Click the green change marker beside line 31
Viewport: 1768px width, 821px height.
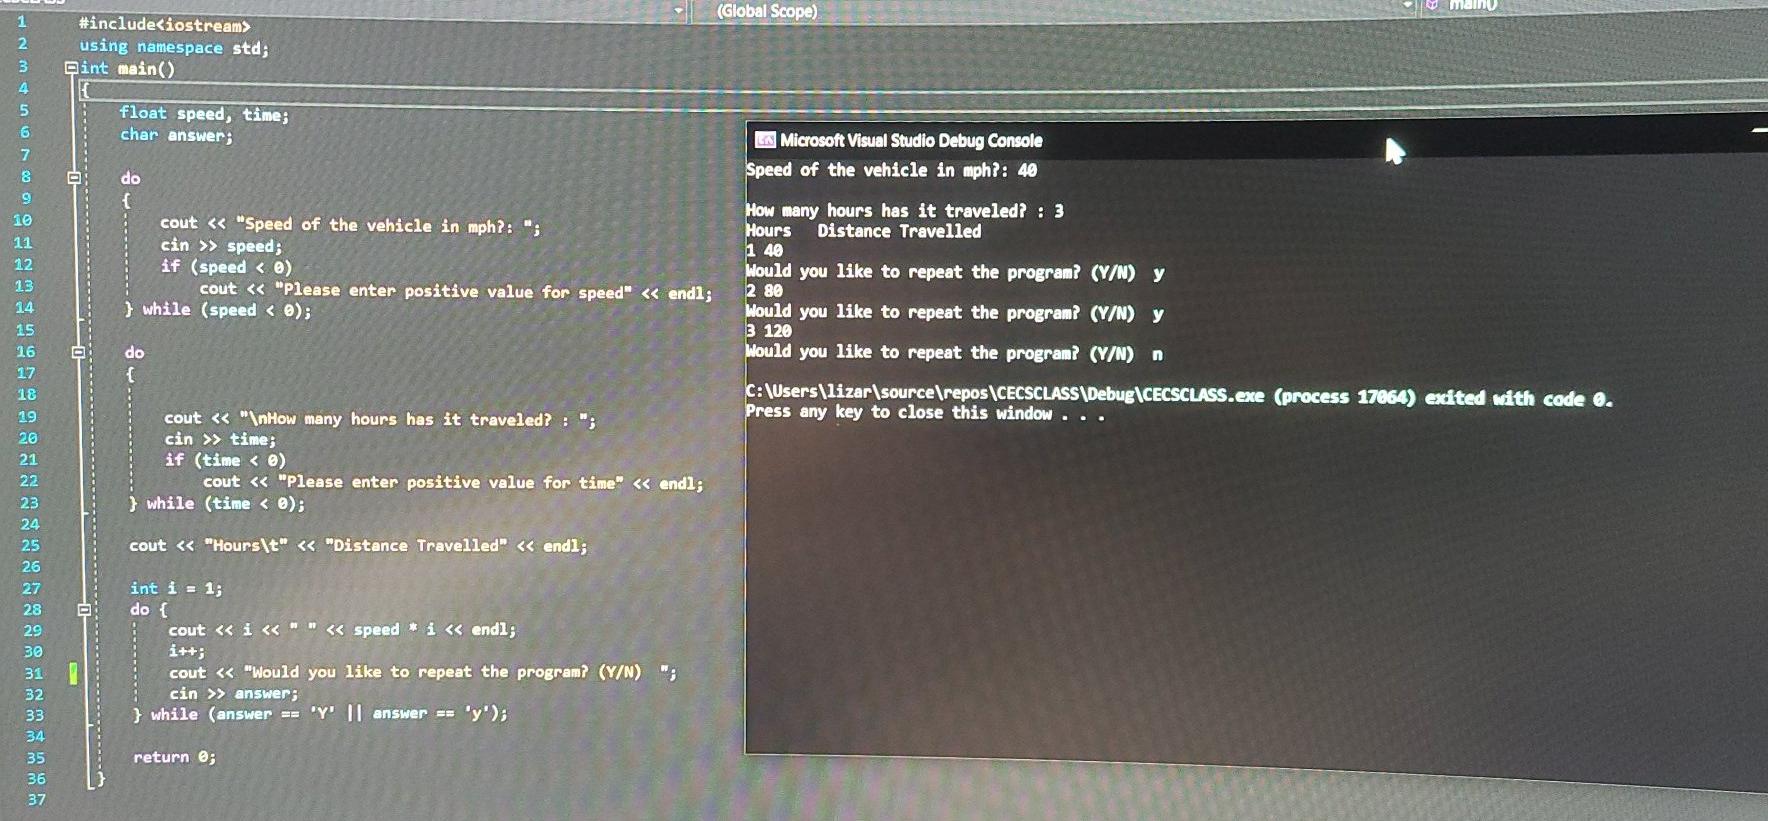73,674
